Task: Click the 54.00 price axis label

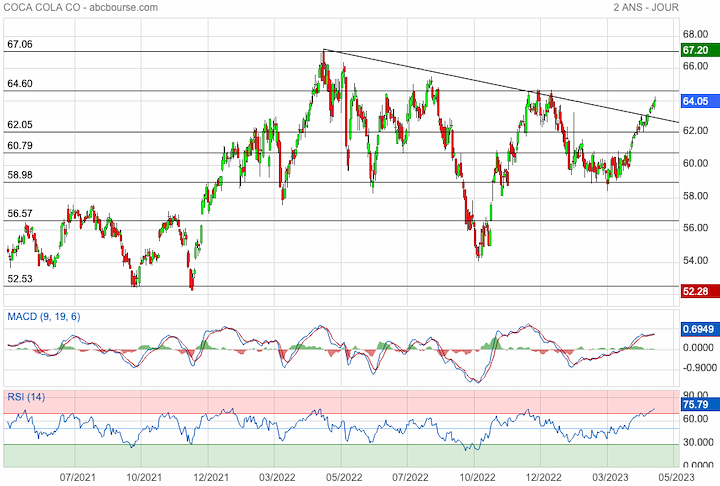Action: 695,260
